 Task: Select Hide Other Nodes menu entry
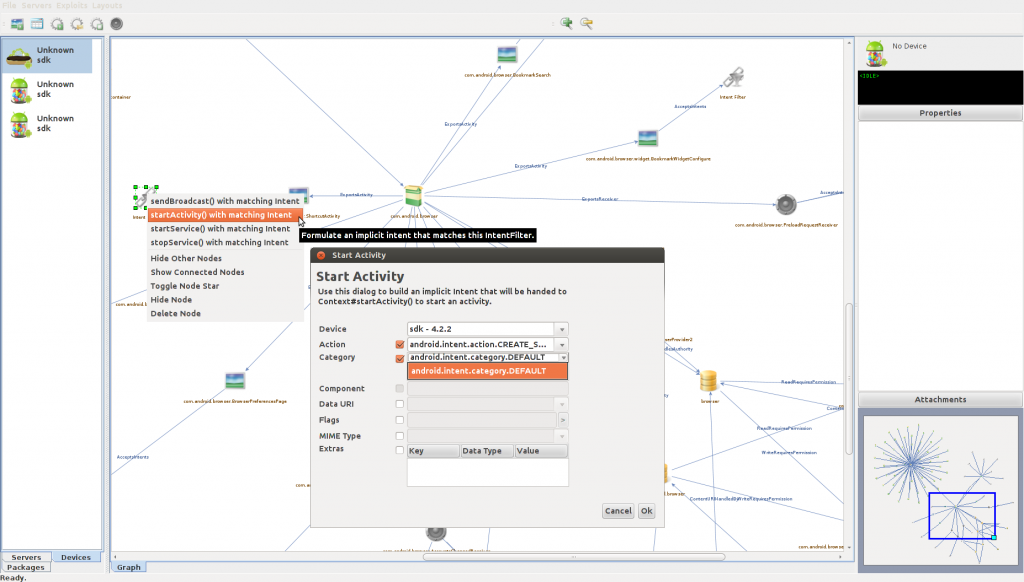click(225, 259)
